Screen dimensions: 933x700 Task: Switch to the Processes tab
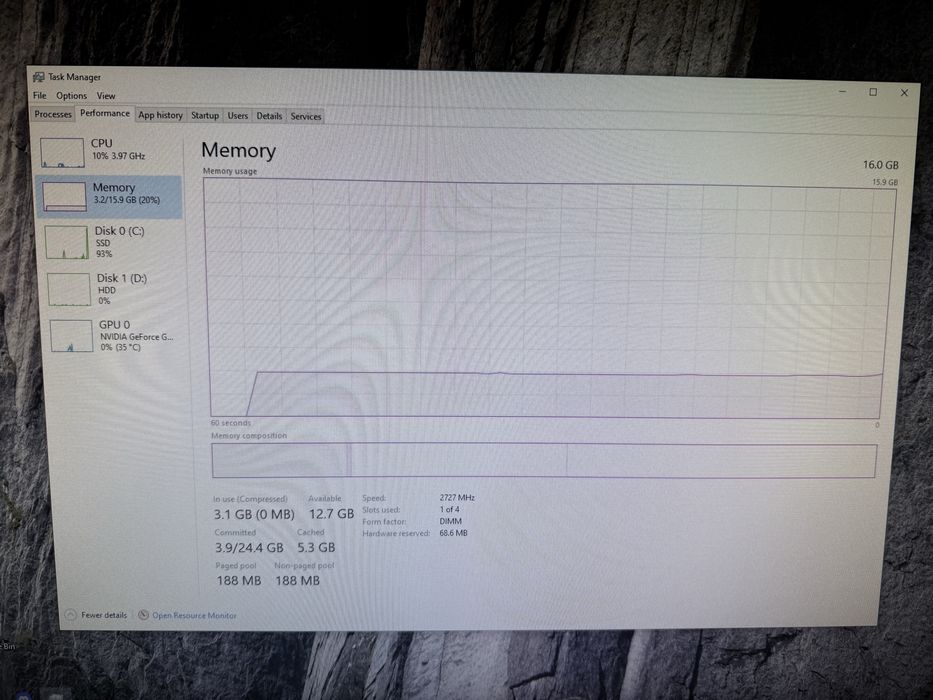click(x=52, y=114)
